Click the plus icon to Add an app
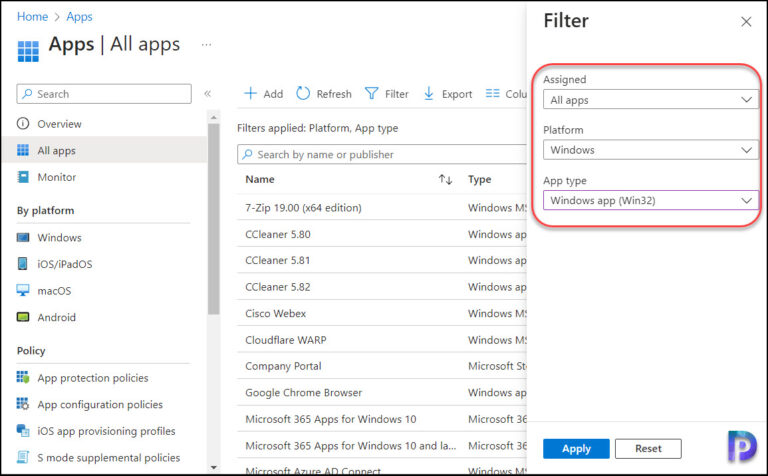The image size is (768, 476). 250,93
